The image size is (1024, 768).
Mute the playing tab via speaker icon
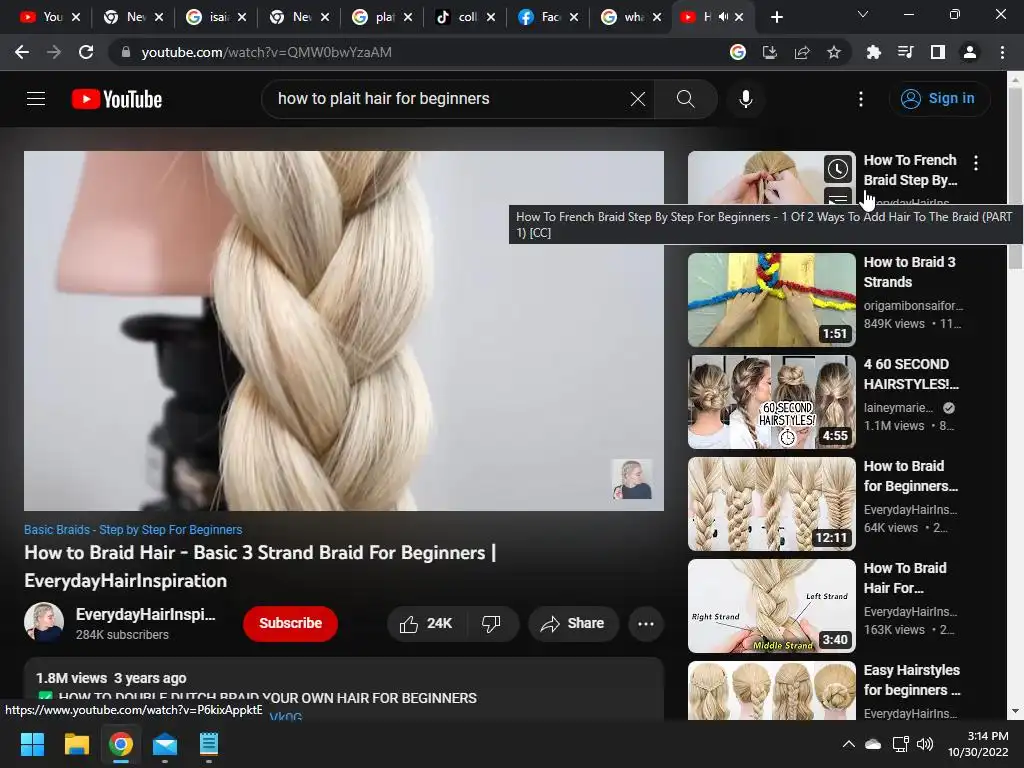723,17
